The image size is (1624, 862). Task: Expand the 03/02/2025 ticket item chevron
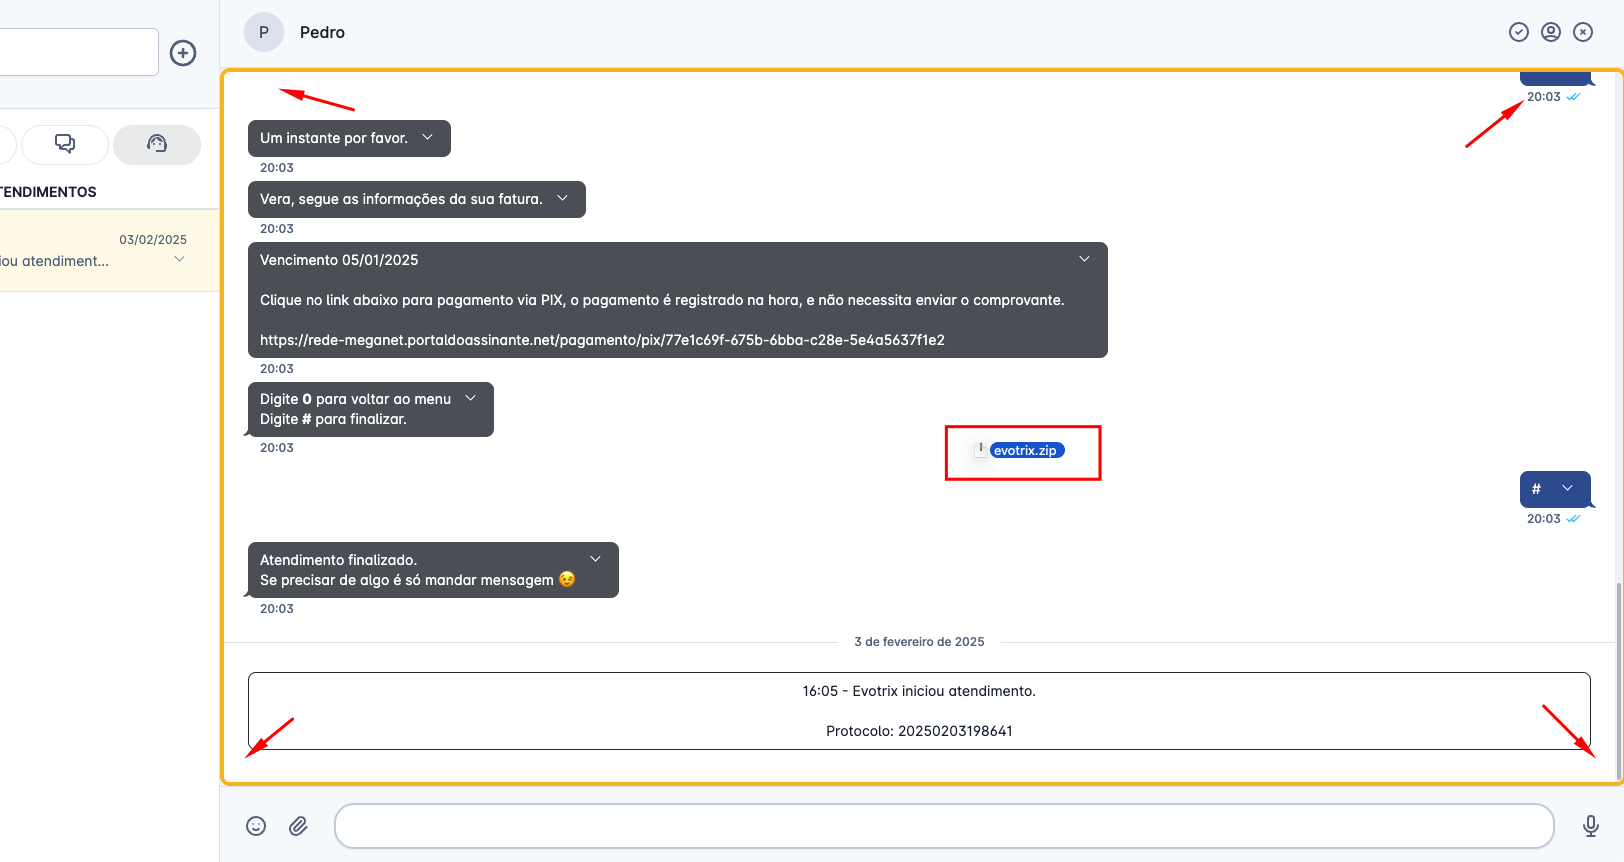tap(180, 260)
